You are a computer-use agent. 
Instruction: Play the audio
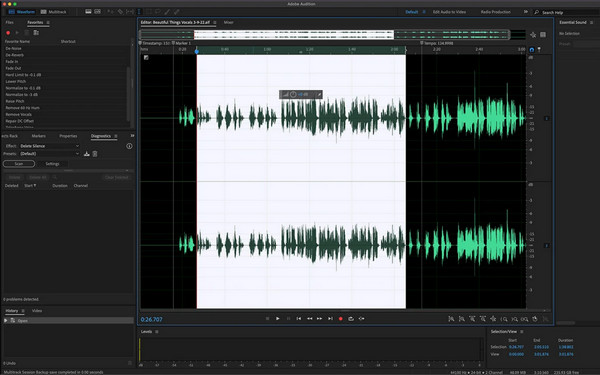pos(278,319)
